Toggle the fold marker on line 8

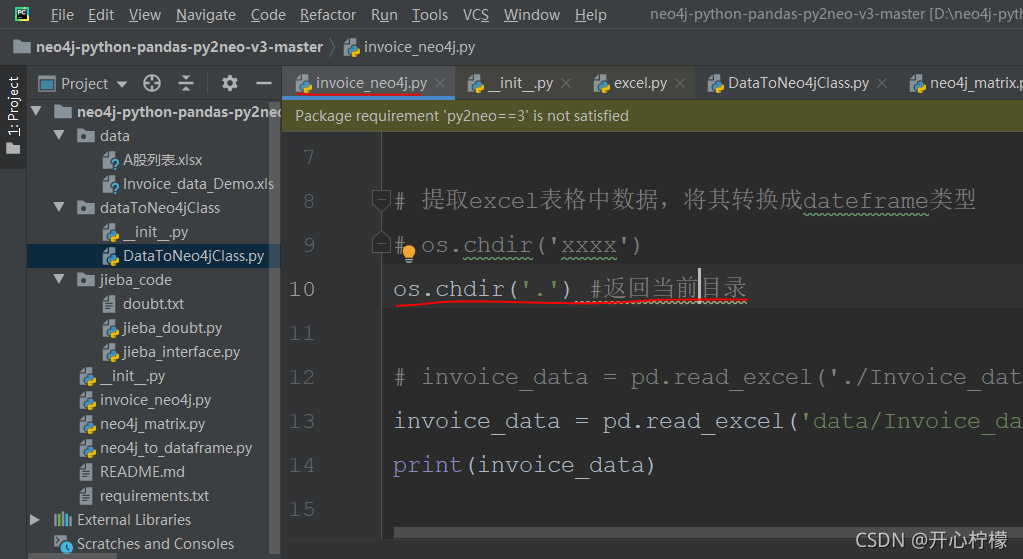381,200
